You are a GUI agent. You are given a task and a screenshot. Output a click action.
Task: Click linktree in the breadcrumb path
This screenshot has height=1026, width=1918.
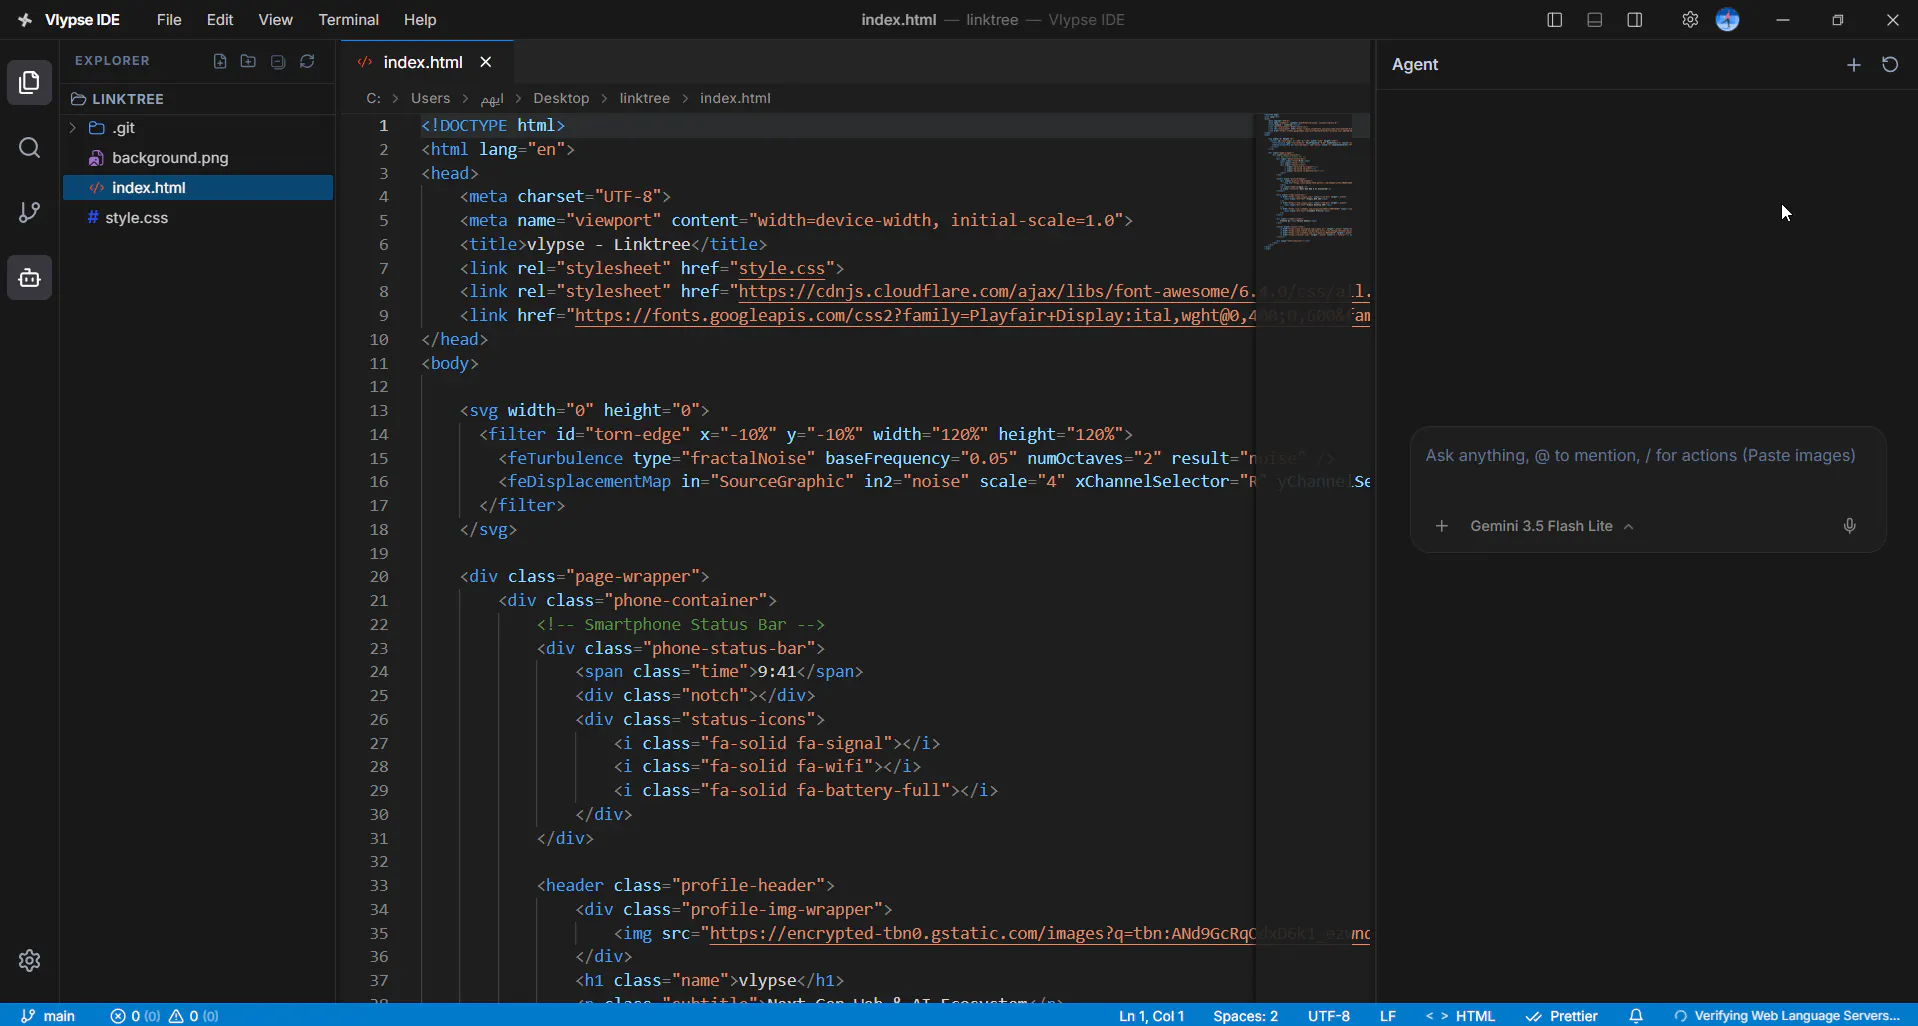click(x=645, y=98)
